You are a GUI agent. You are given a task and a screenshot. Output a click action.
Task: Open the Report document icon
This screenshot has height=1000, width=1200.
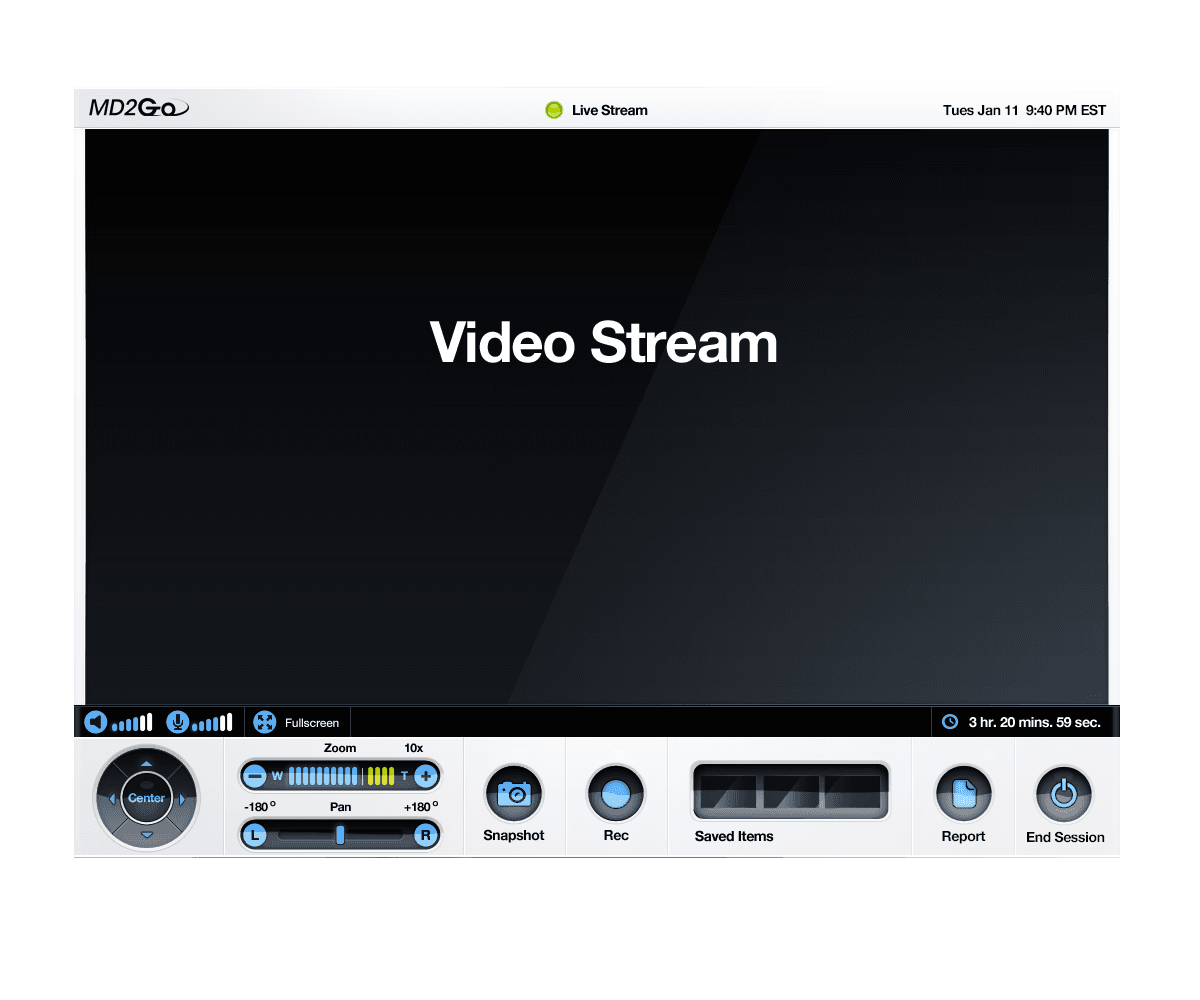point(964,794)
